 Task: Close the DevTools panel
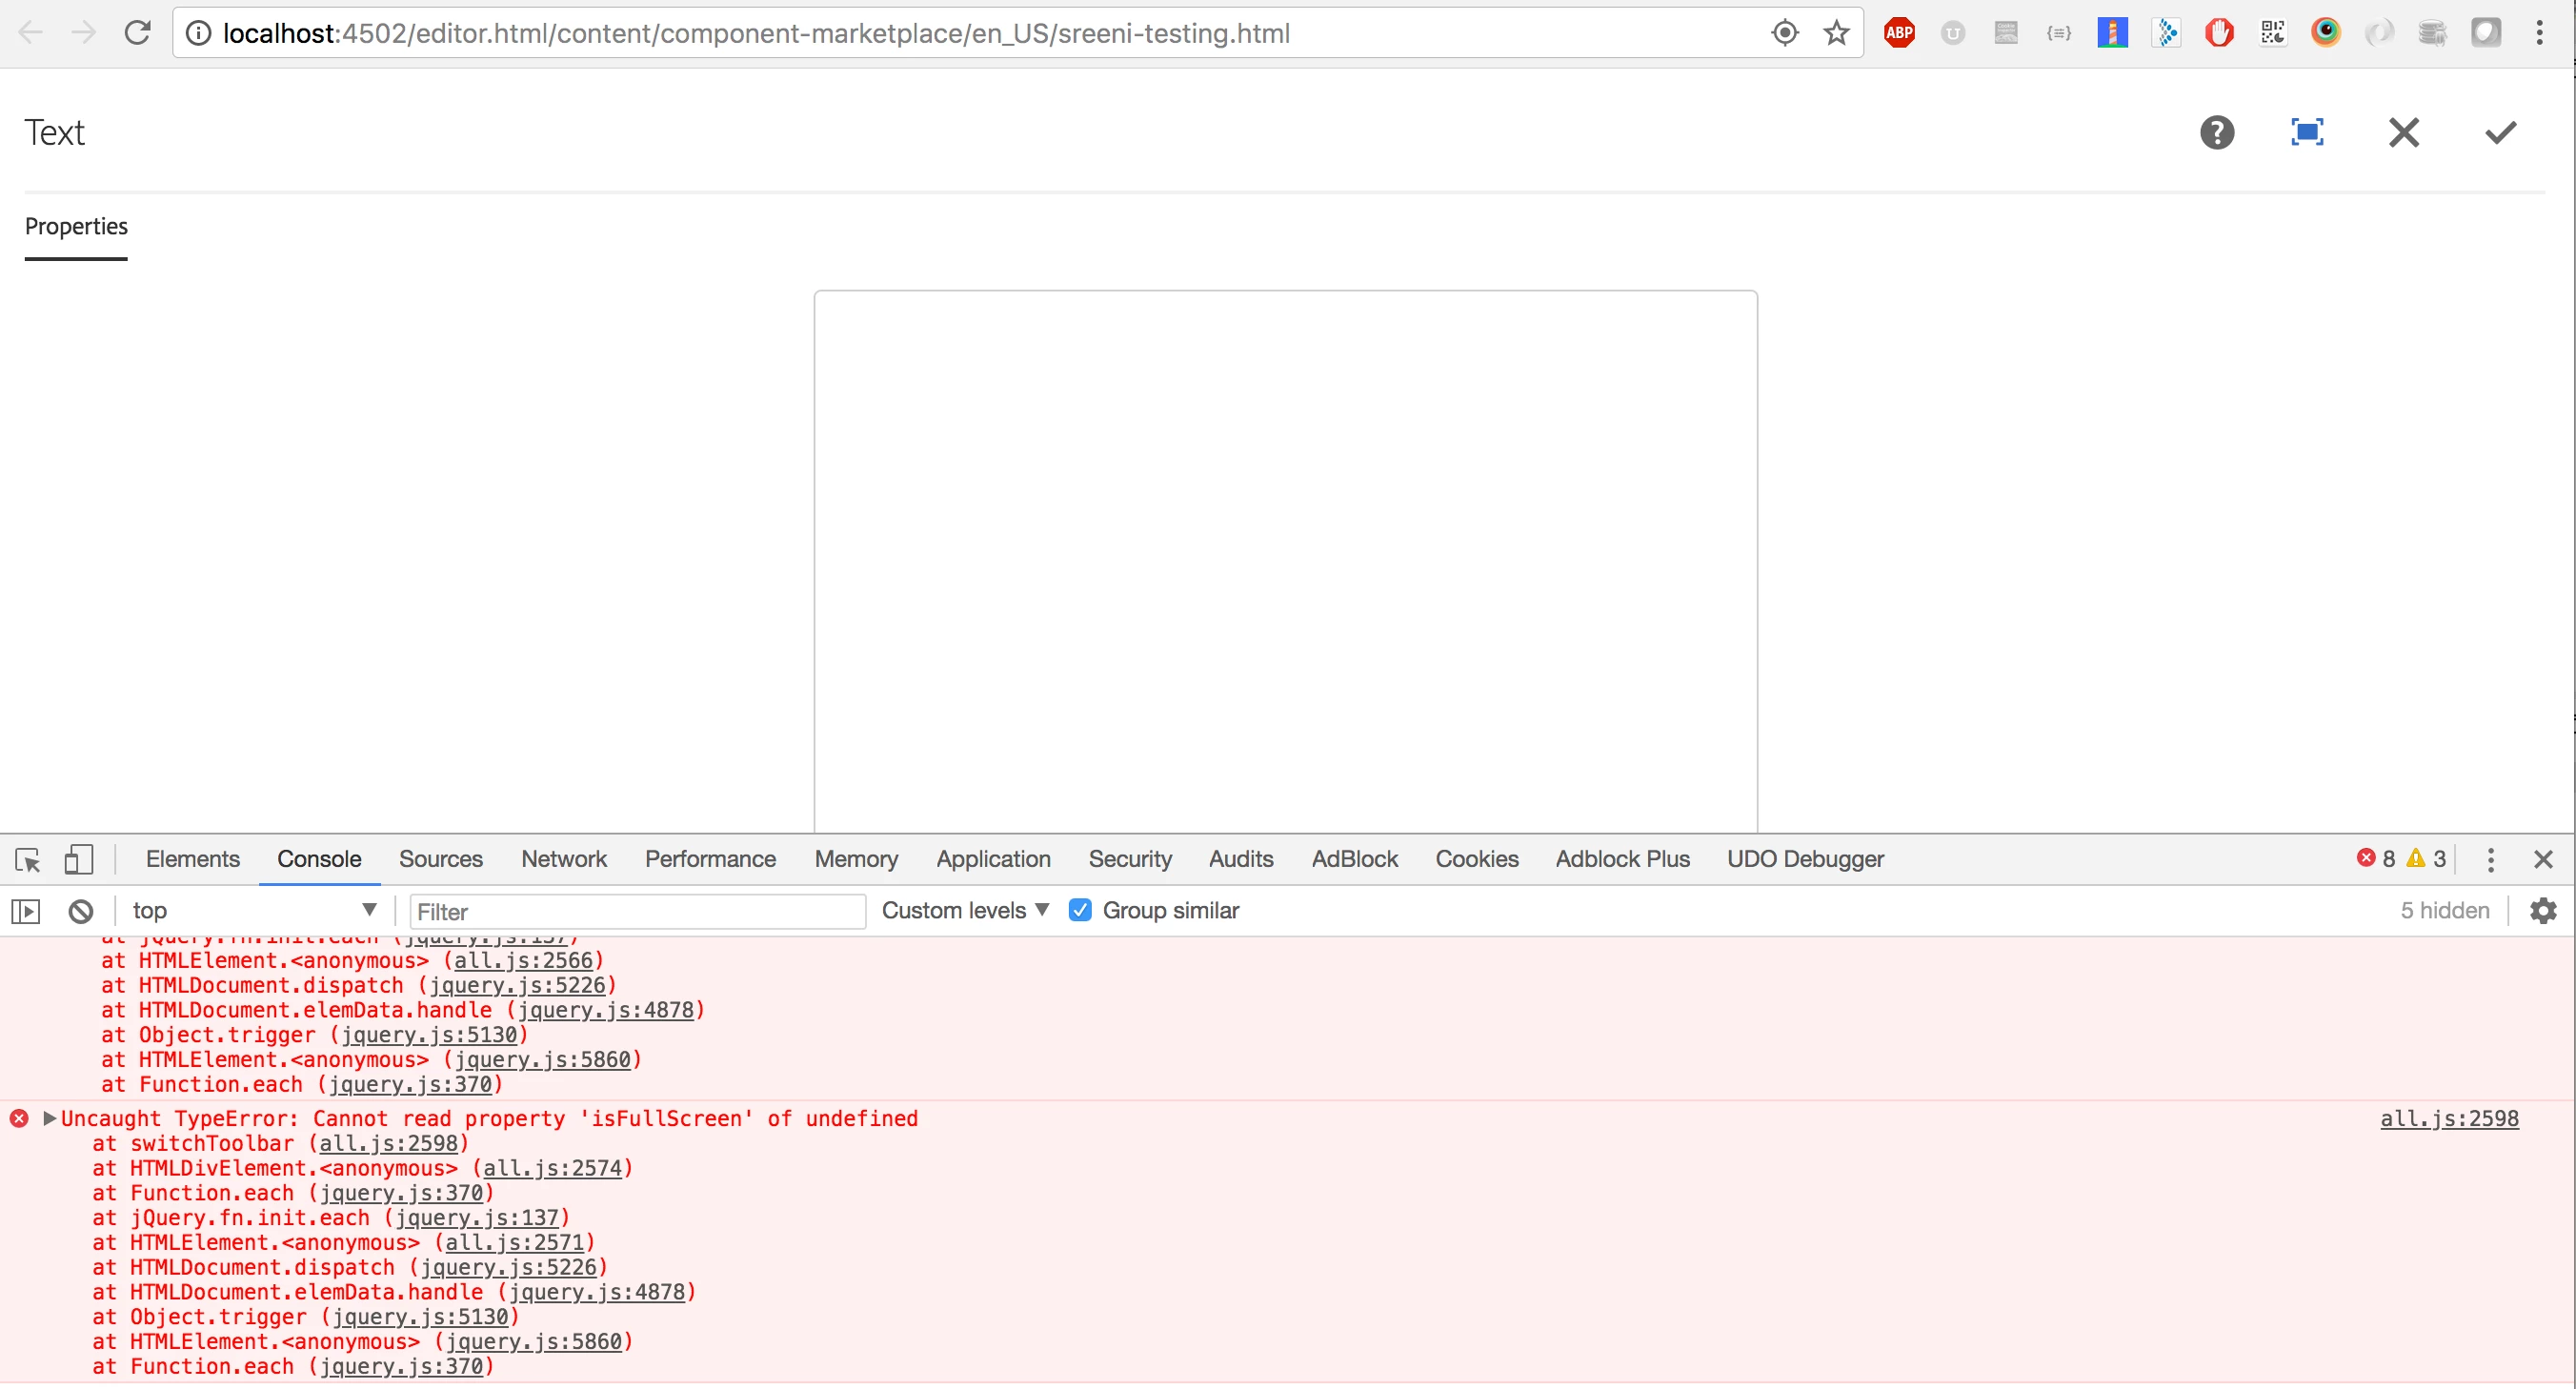(2543, 859)
